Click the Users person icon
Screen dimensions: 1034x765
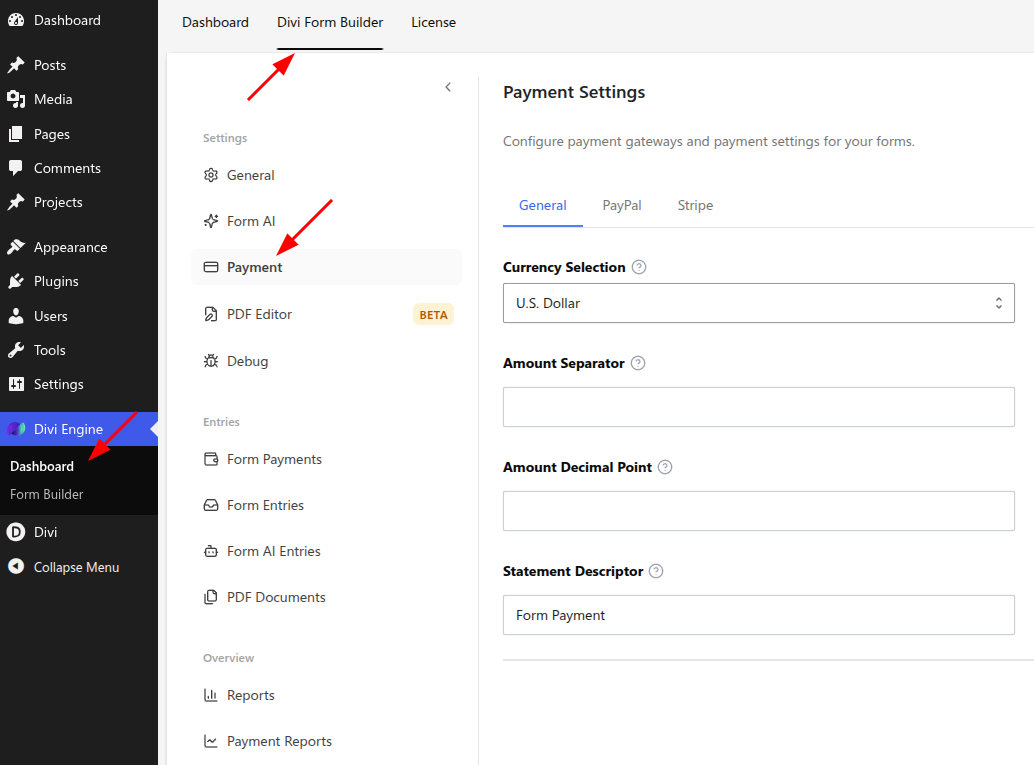(16, 316)
